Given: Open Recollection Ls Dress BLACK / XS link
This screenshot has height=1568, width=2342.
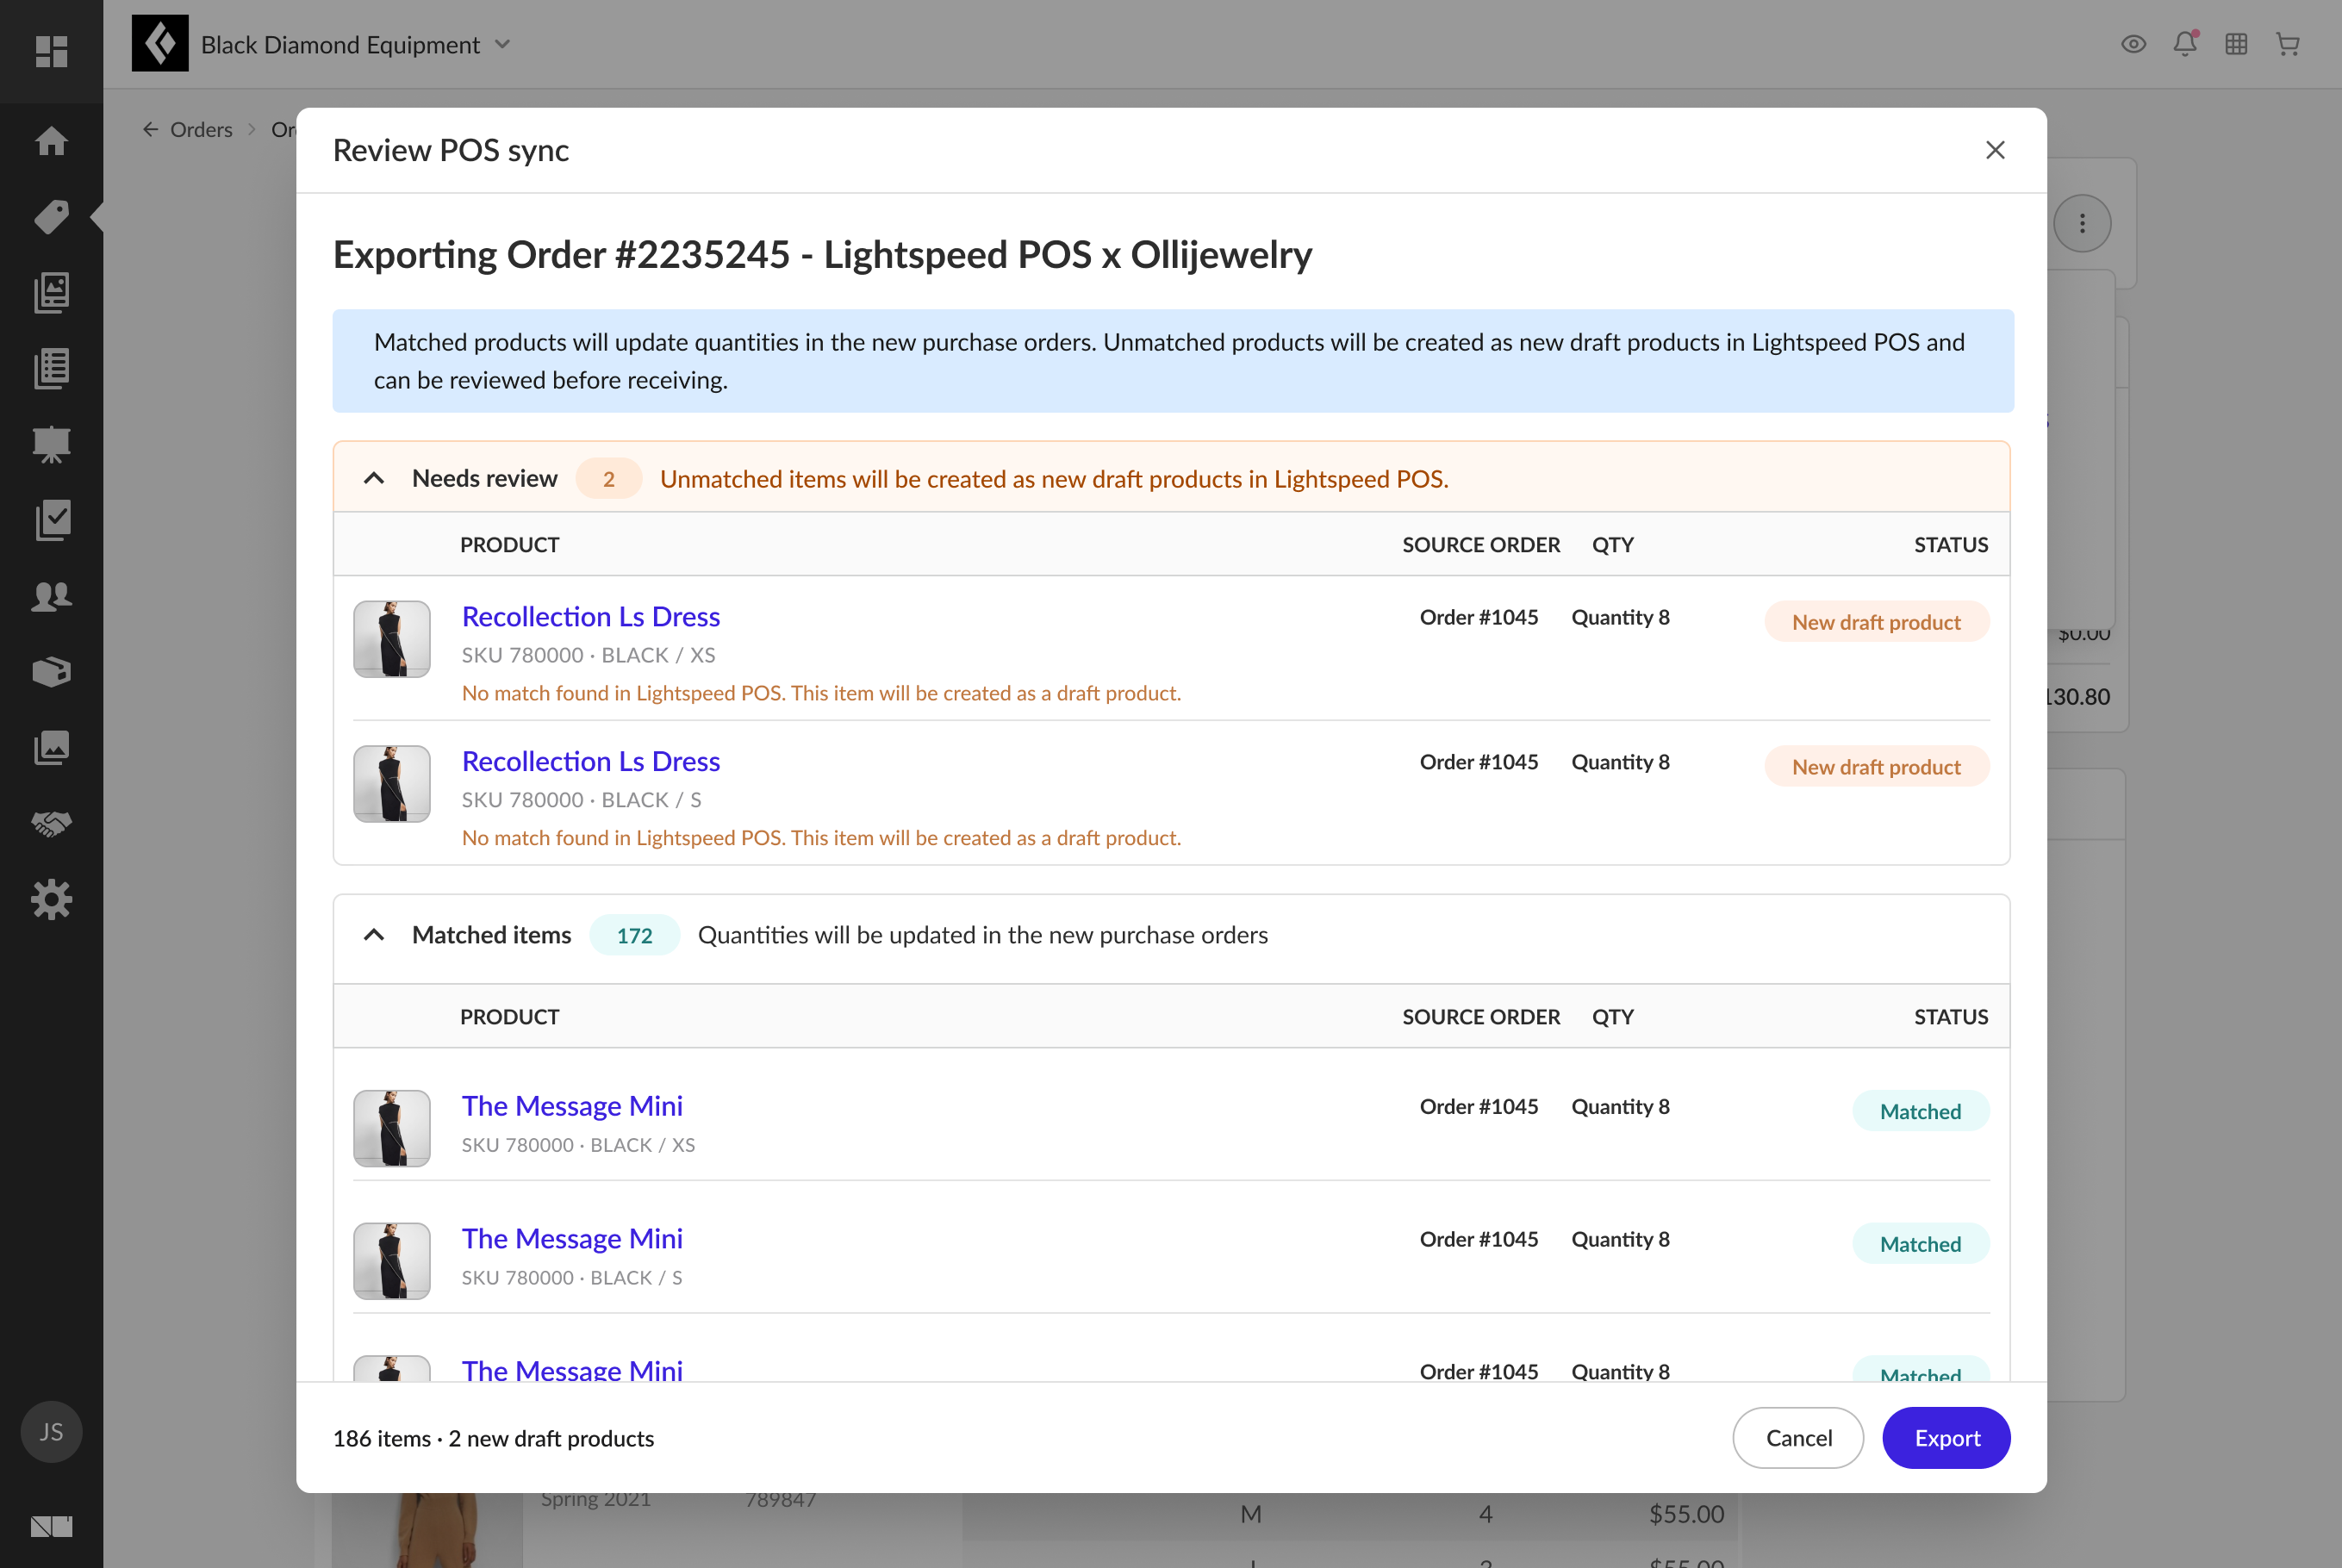Looking at the screenshot, I should click(590, 616).
